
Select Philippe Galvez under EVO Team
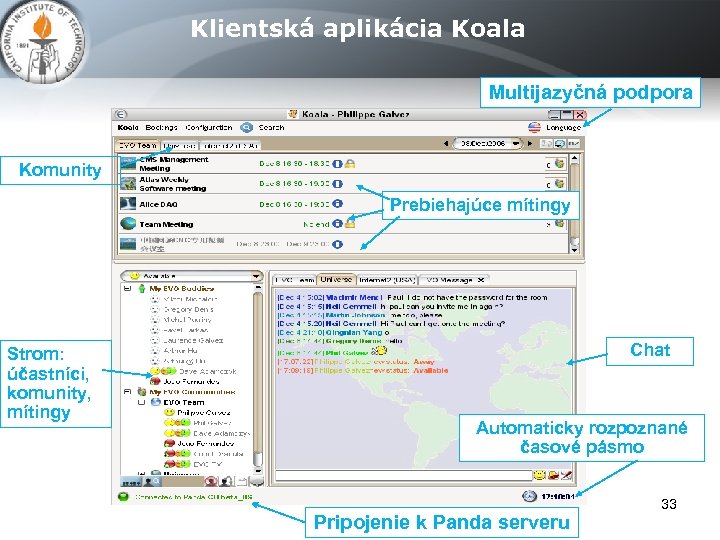[x=204, y=412]
